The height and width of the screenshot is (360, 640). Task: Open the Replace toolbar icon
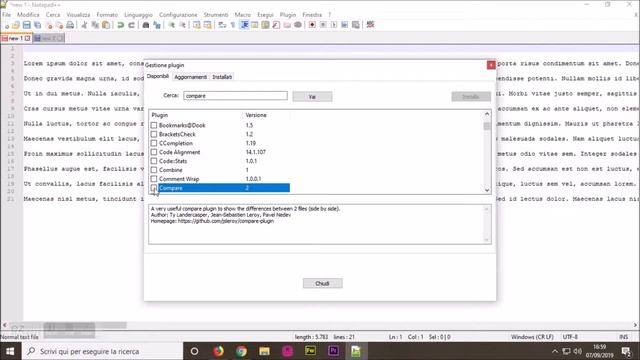[x=157, y=25]
